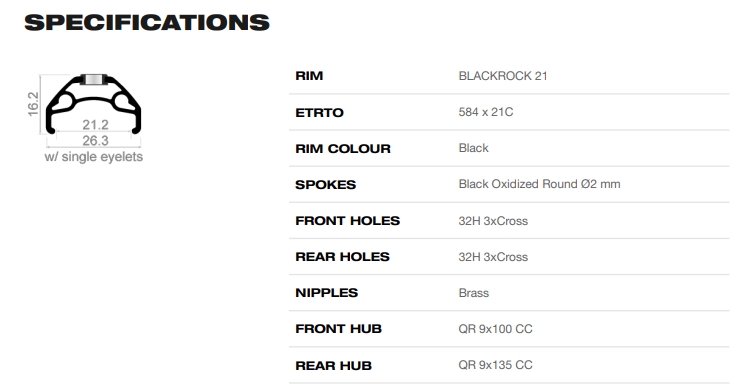Click Black Oxidized Round Ø2 mm text
Viewport: 743px width, 384px height.
[x=539, y=184]
